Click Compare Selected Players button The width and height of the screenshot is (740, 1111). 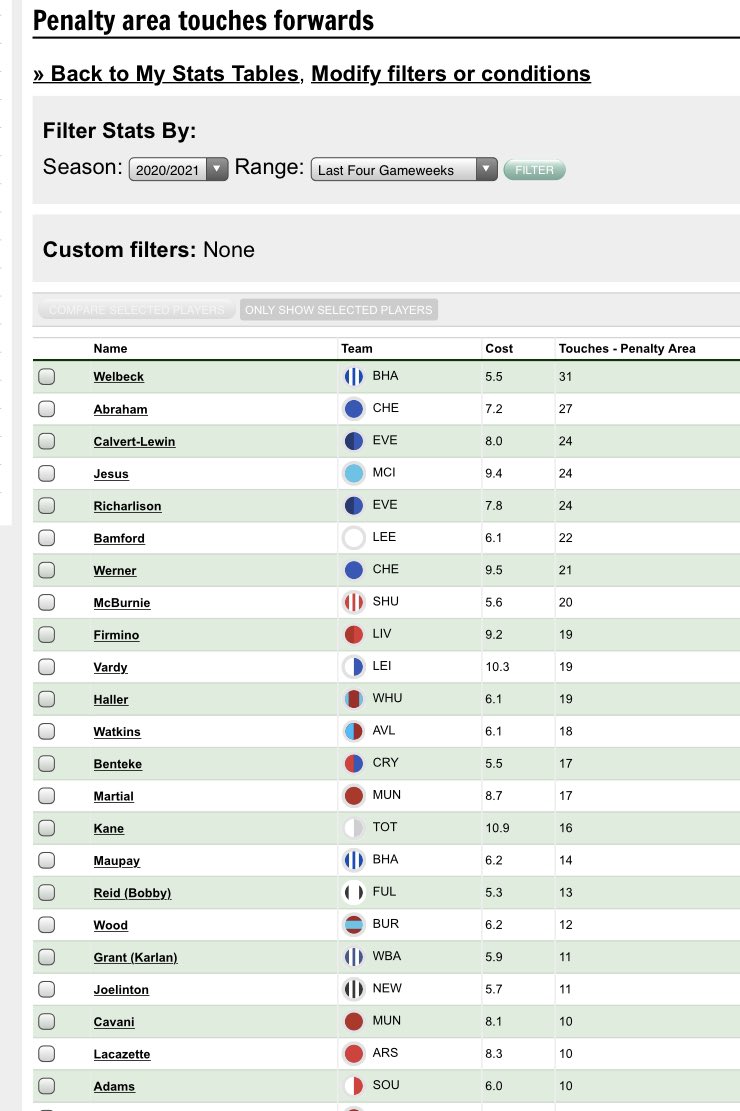point(136,310)
